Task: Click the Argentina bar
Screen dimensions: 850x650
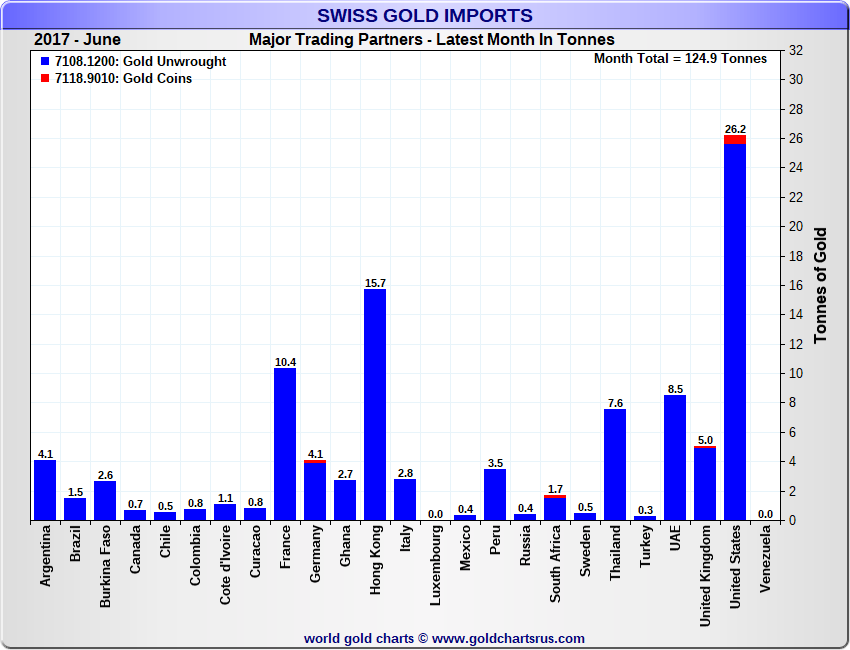Action: click(45, 490)
